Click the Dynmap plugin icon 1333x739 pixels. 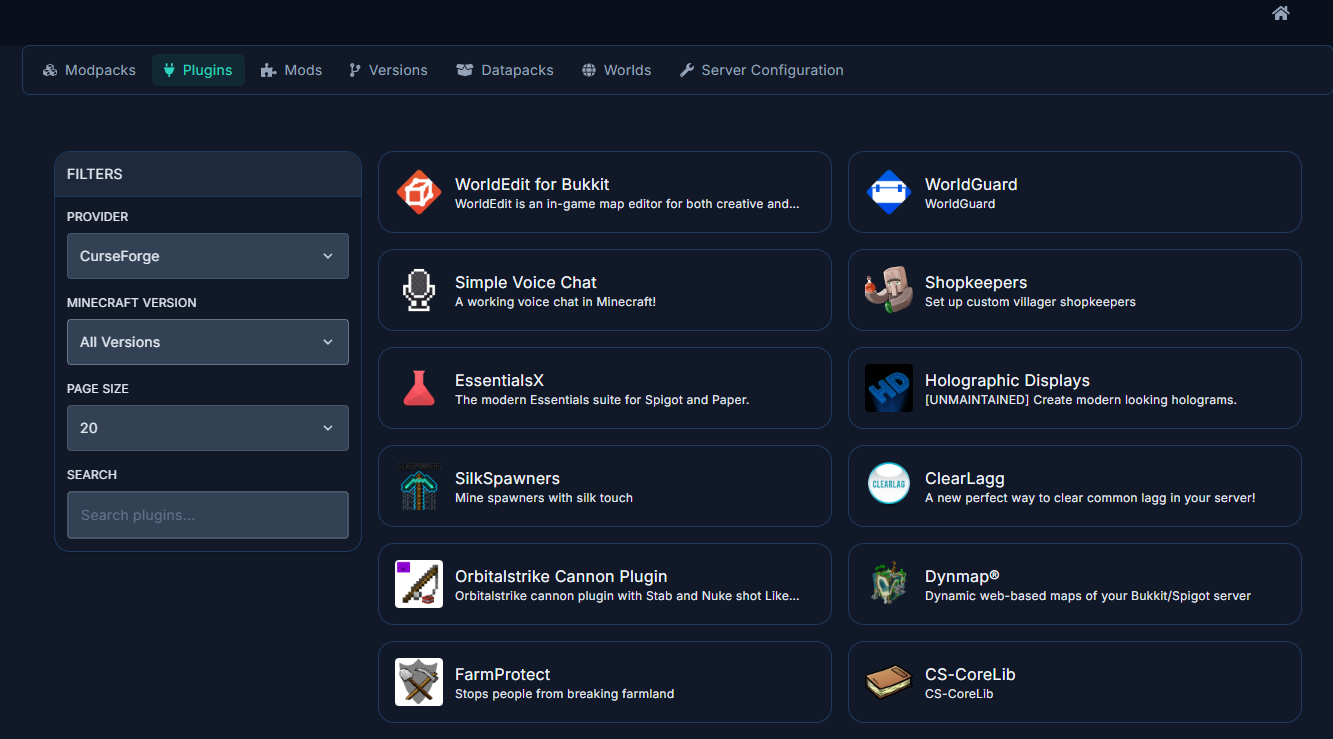point(888,584)
